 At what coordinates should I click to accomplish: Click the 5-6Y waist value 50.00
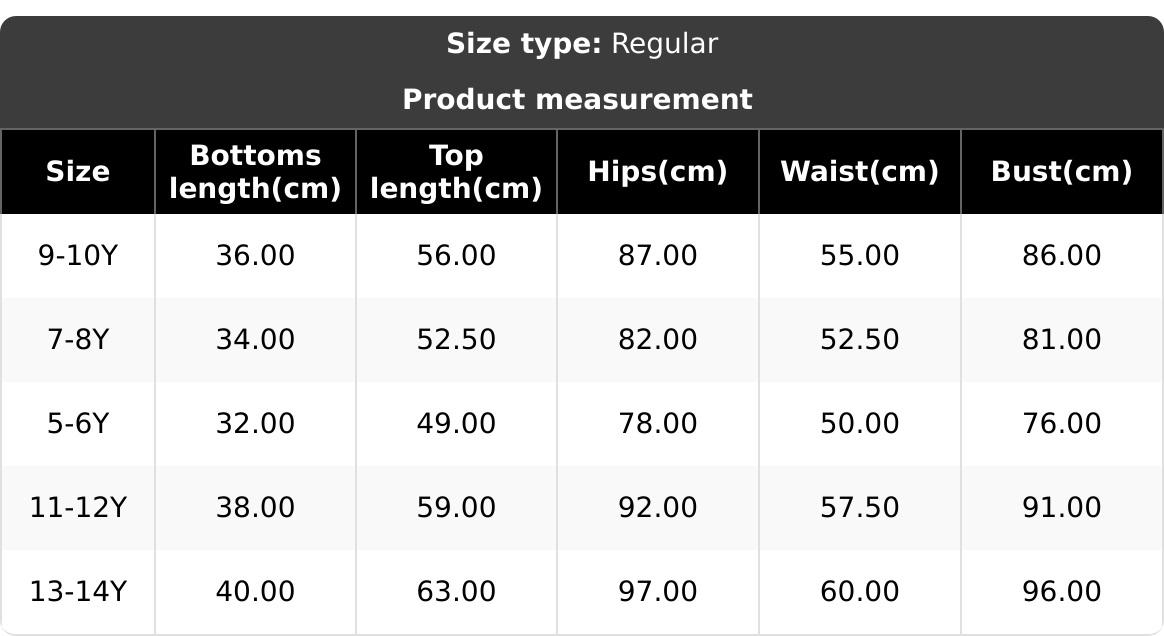coord(859,424)
